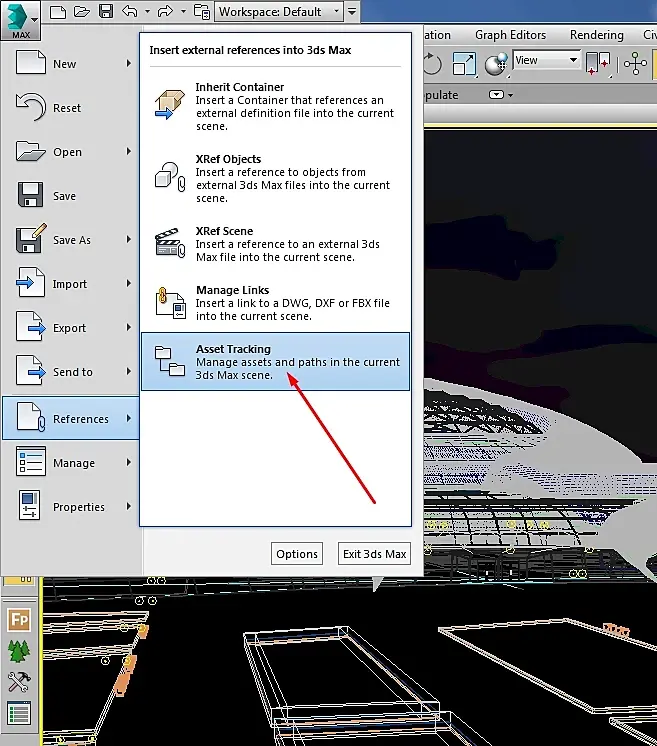The height and width of the screenshot is (746, 657).
Task: Expand the Undo history dropdown arrow
Action: coord(147,11)
